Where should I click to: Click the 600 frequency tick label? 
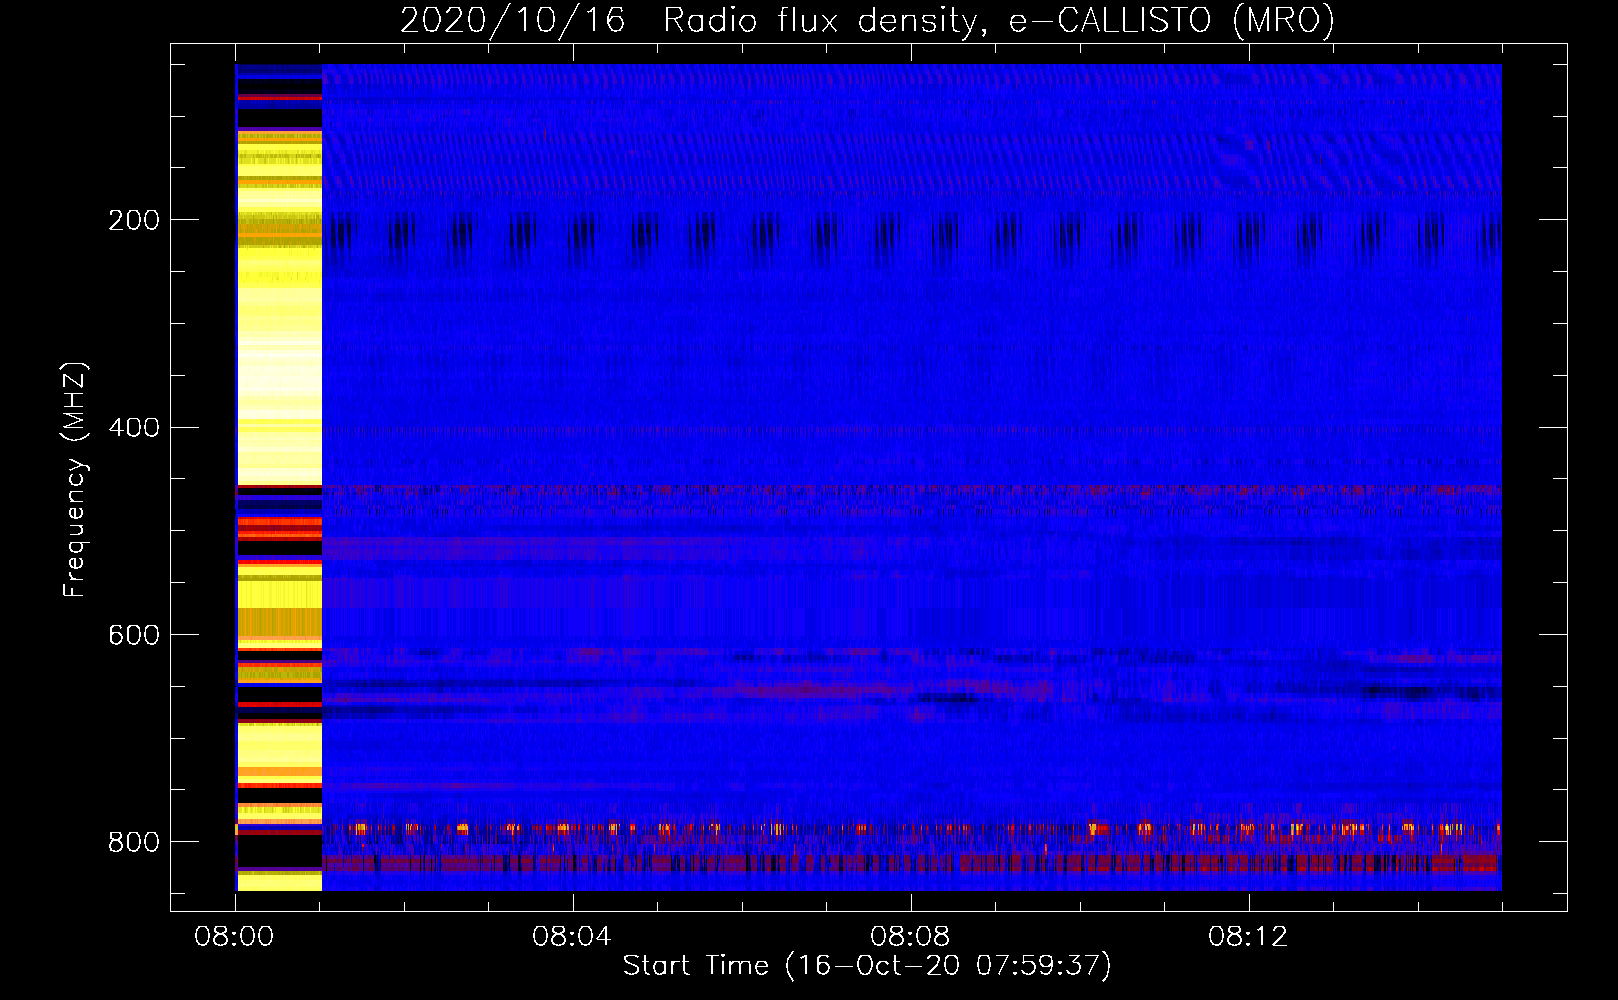[x=133, y=636]
